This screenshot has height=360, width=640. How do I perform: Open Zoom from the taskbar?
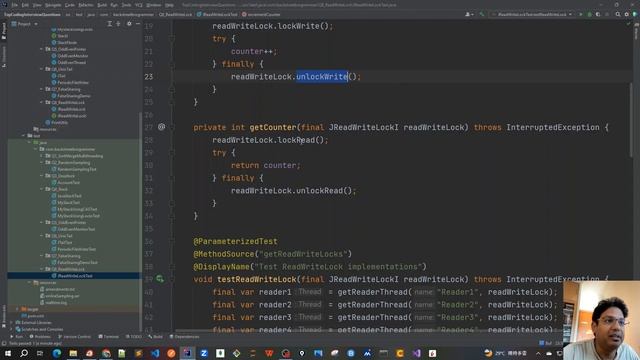(x=204, y=353)
